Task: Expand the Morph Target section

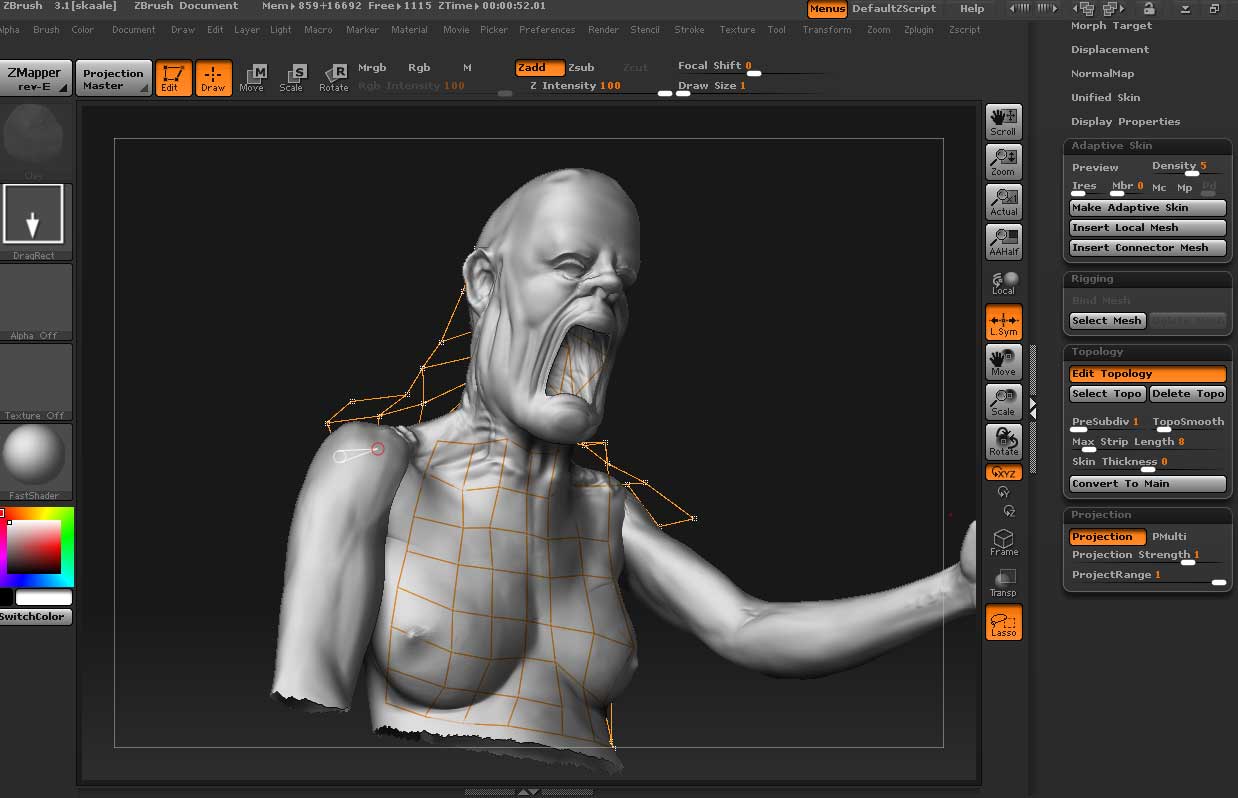Action: pos(1111,26)
